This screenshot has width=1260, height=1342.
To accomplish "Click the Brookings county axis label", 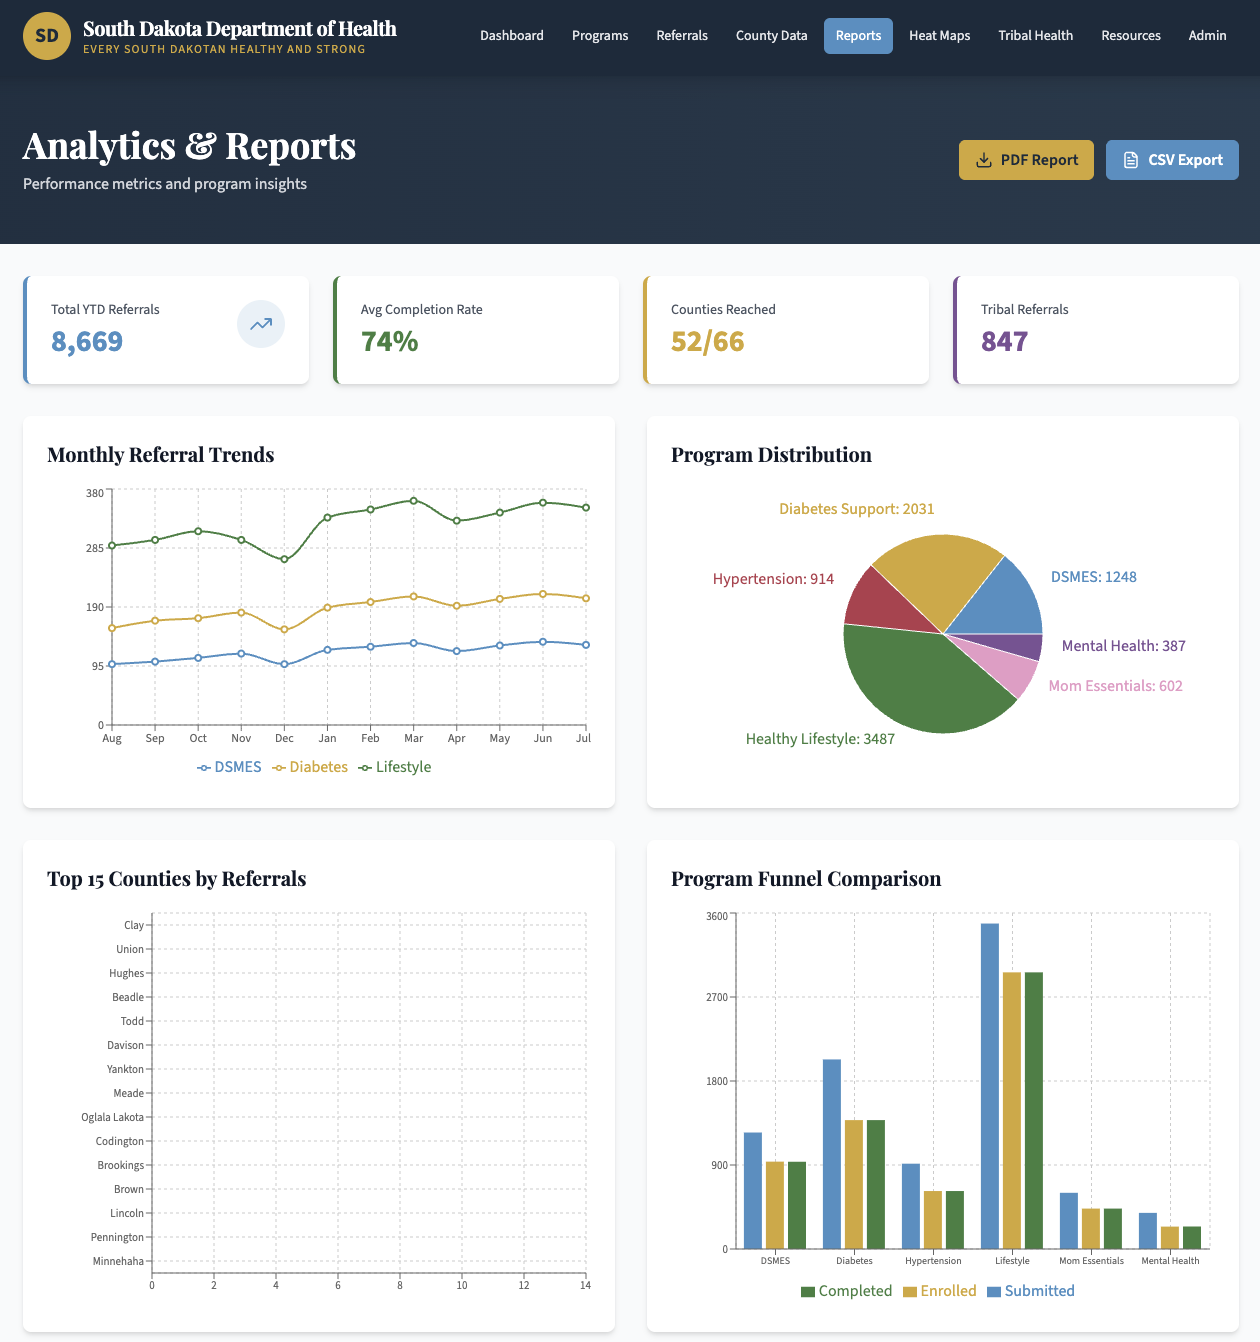I will pyautogui.click(x=121, y=1165).
